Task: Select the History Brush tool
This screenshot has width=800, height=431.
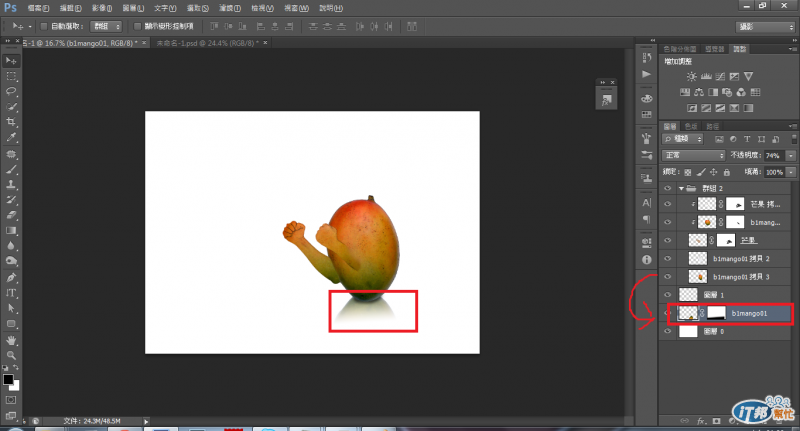Action: pyautogui.click(x=11, y=200)
